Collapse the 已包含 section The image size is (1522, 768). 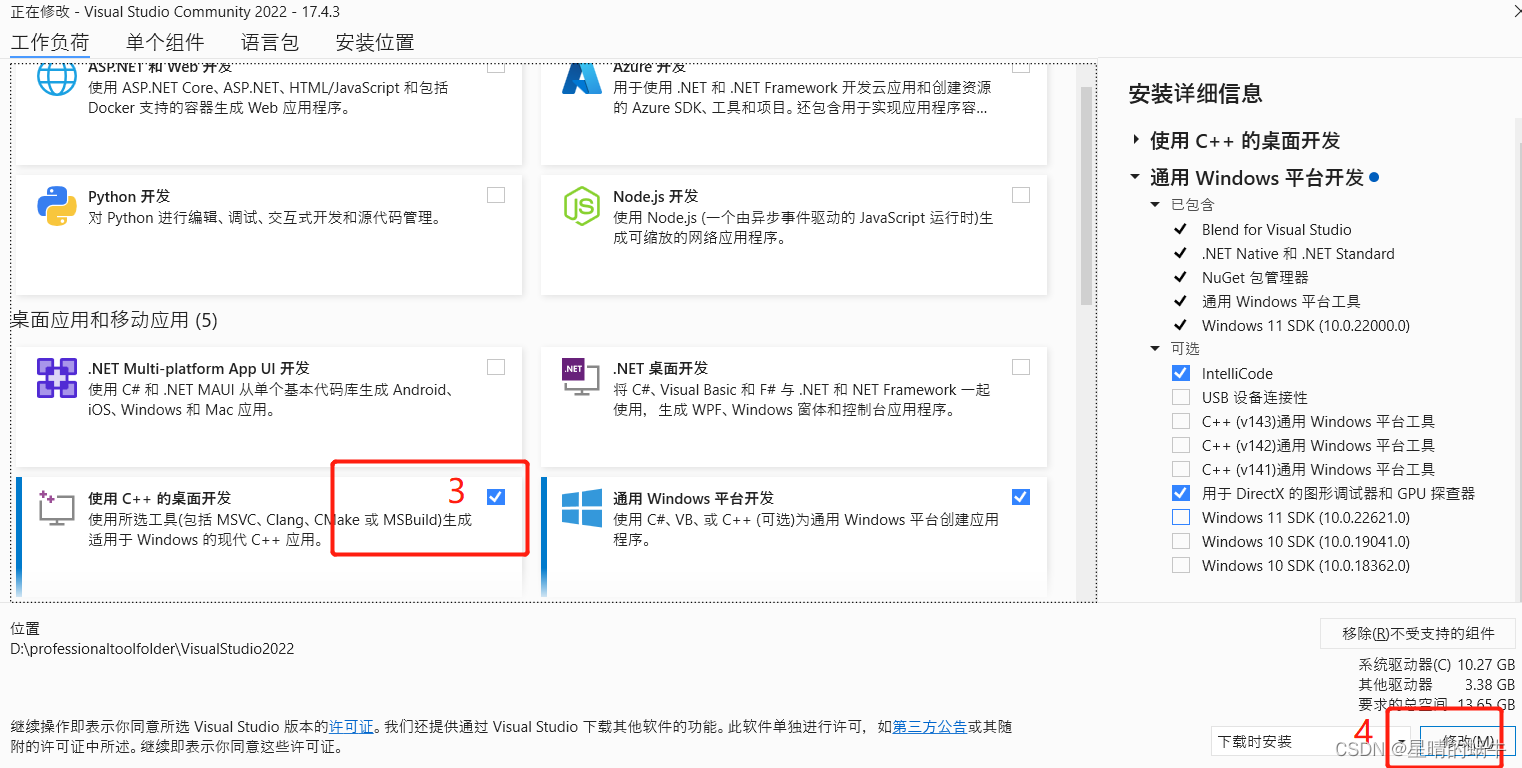coord(1157,205)
